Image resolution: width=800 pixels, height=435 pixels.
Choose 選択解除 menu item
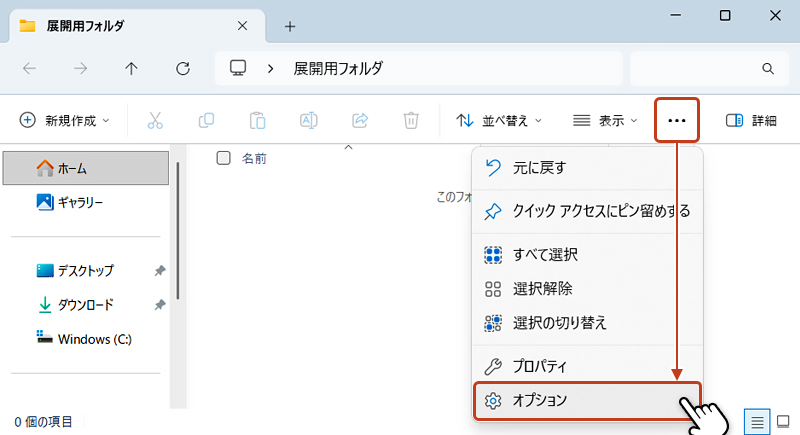pos(588,289)
